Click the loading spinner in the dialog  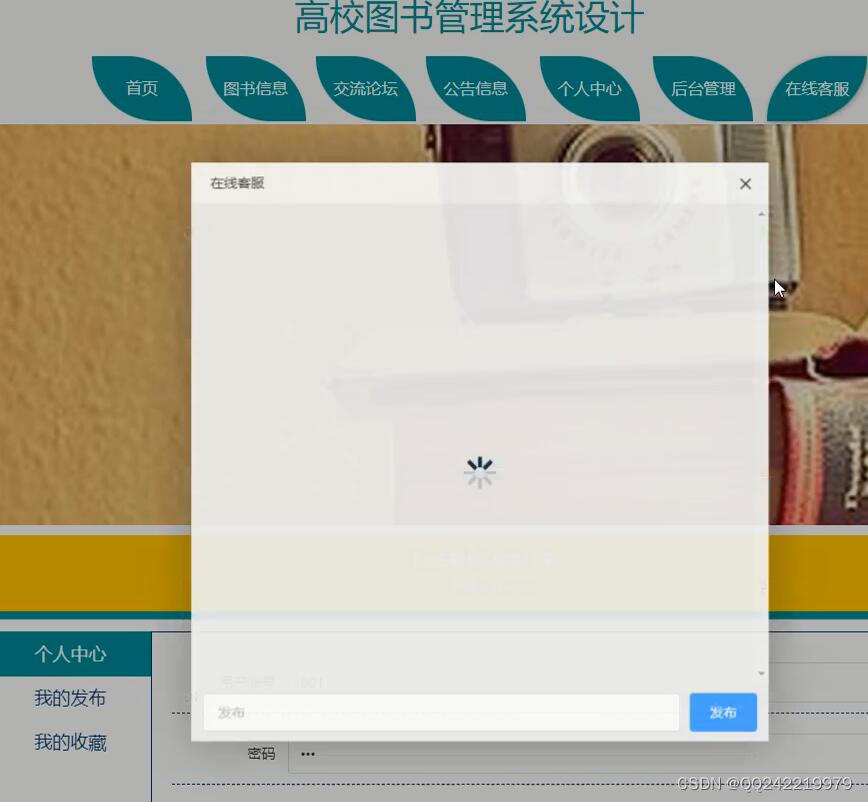[x=479, y=471]
